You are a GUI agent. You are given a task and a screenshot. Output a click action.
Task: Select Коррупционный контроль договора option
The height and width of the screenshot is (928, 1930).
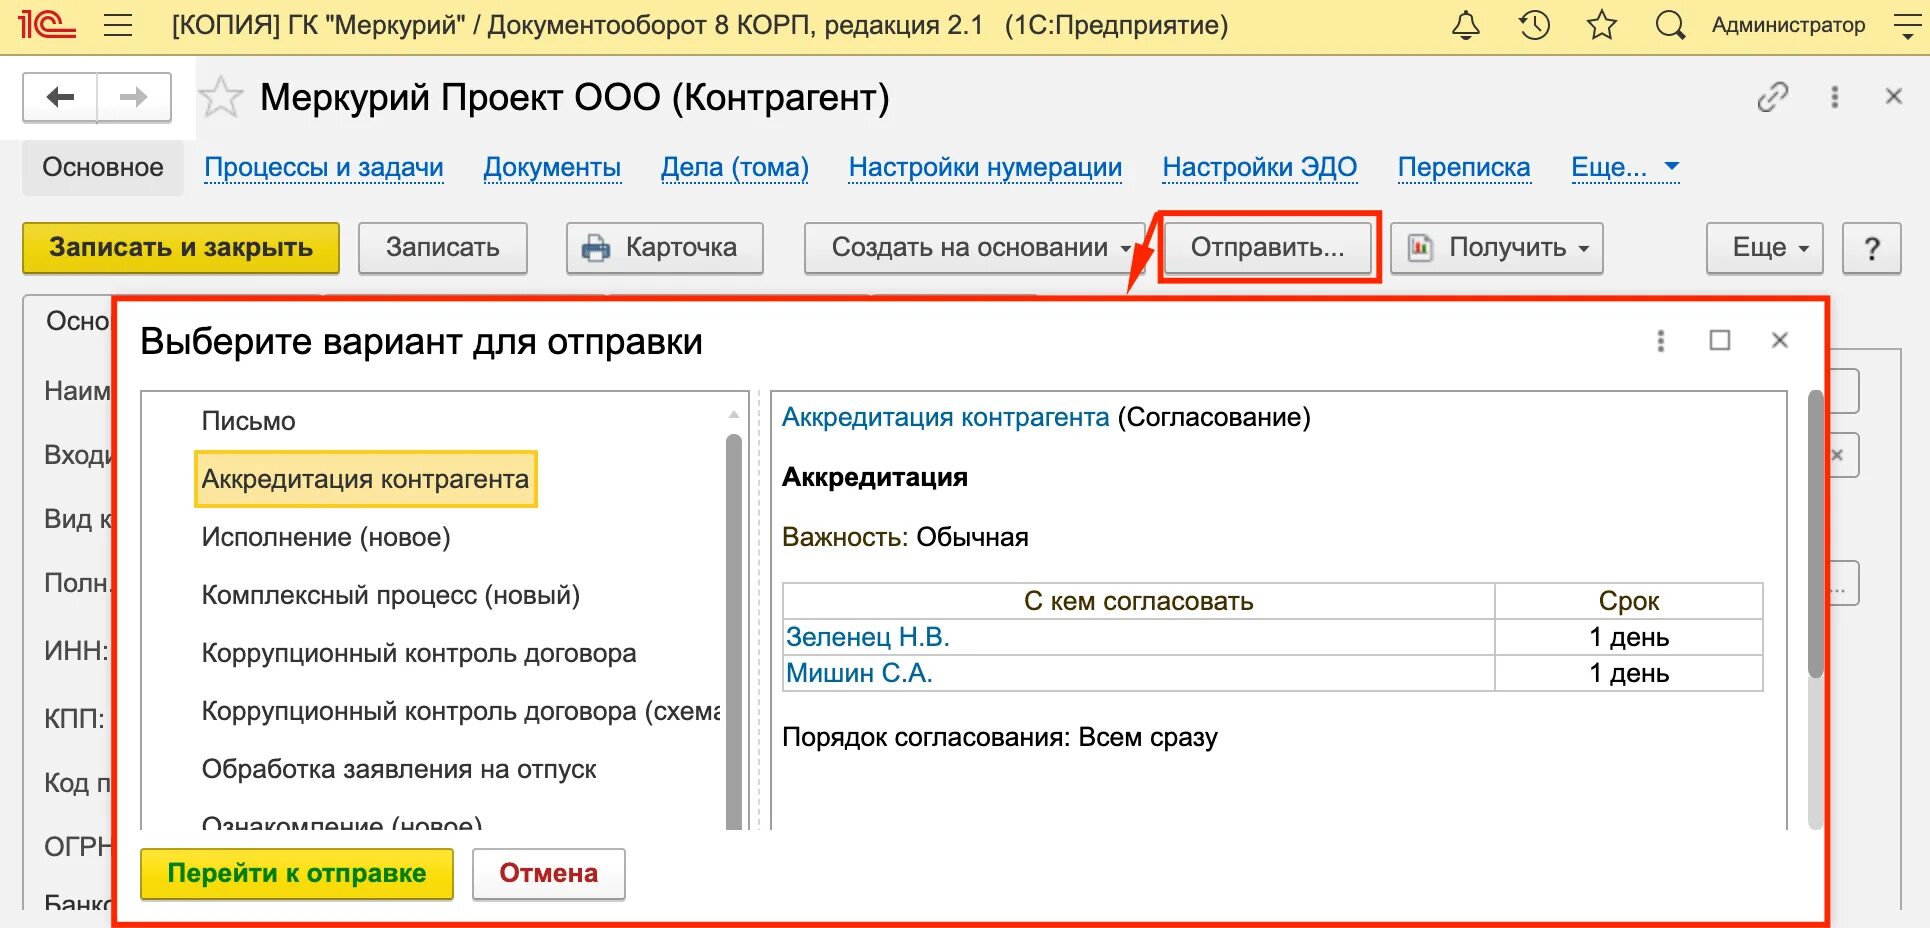click(419, 653)
